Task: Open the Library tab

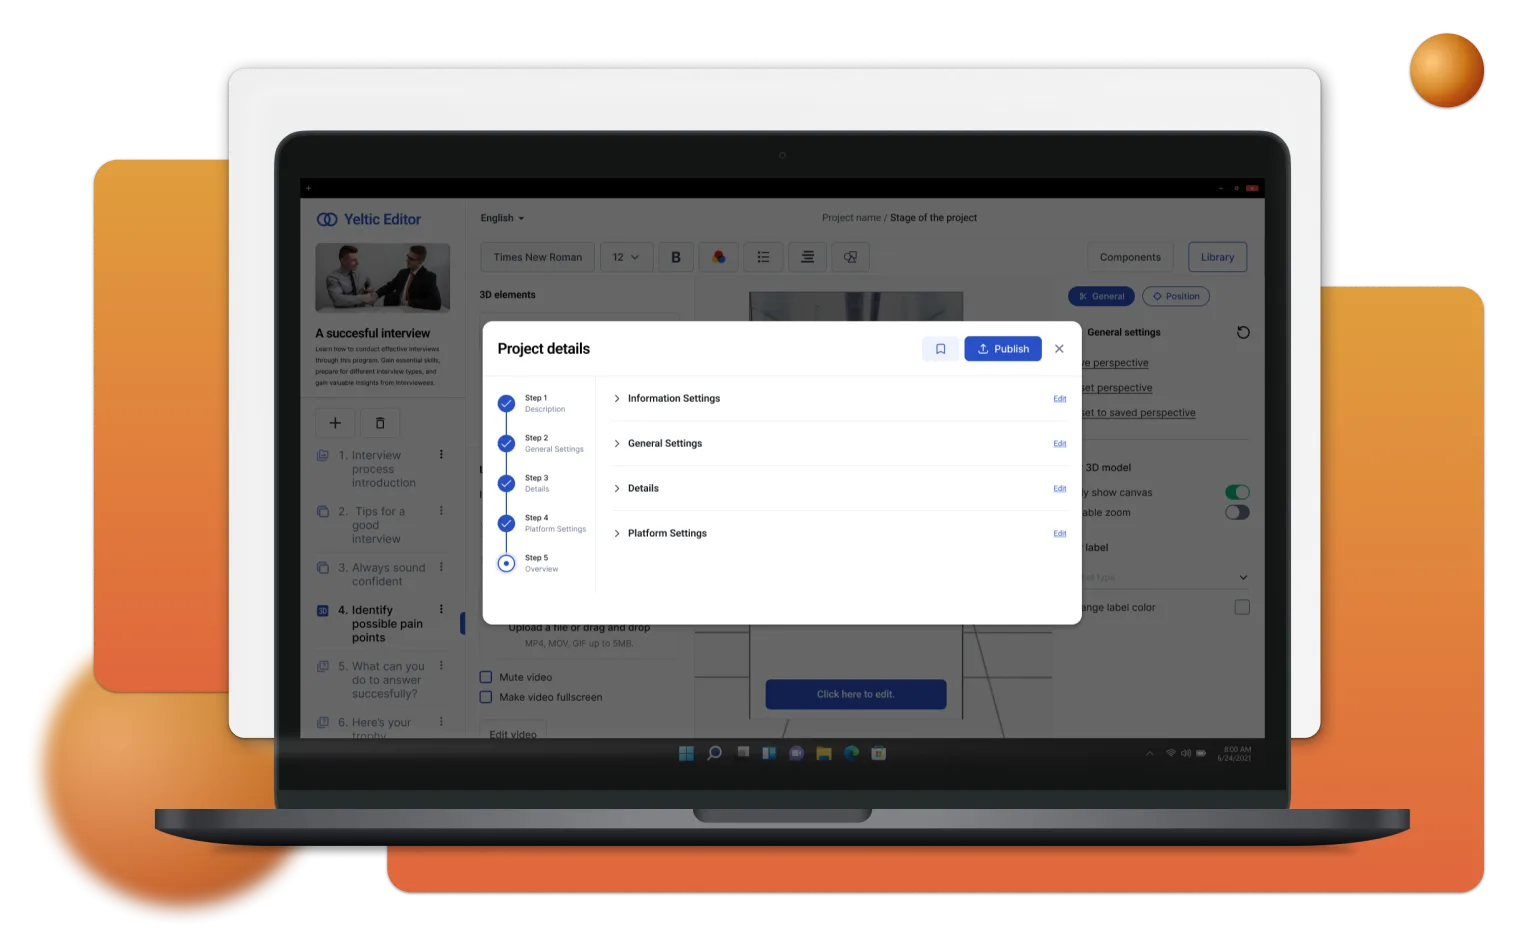Action: (x=1217, y=257)
